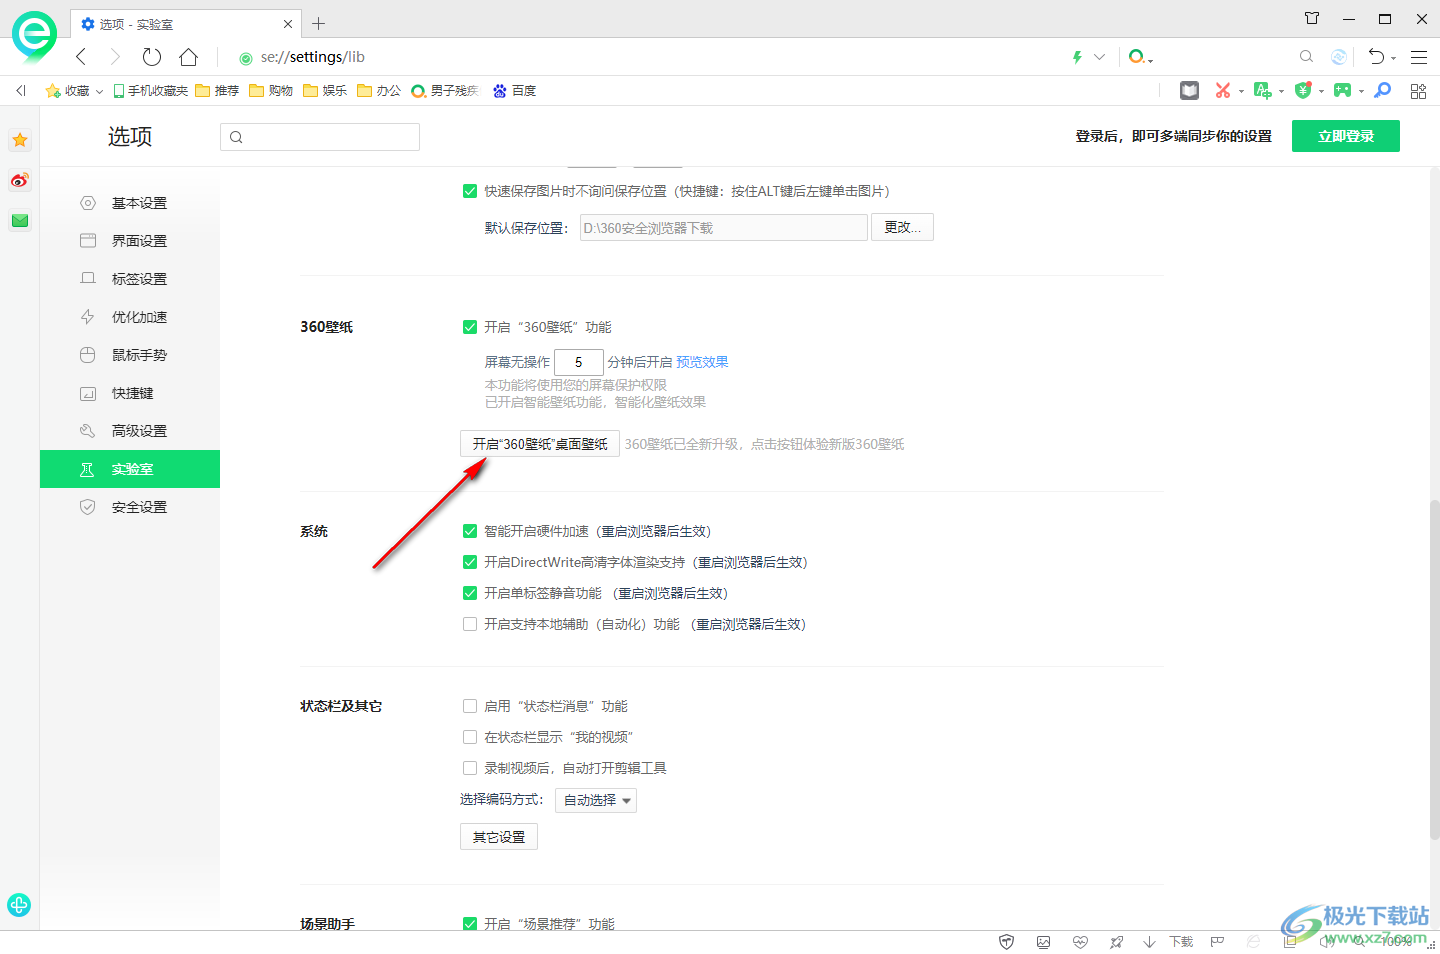Click the back navigation arrow
This screenshot has height=954, width=1440.
[x=81, y=57]
